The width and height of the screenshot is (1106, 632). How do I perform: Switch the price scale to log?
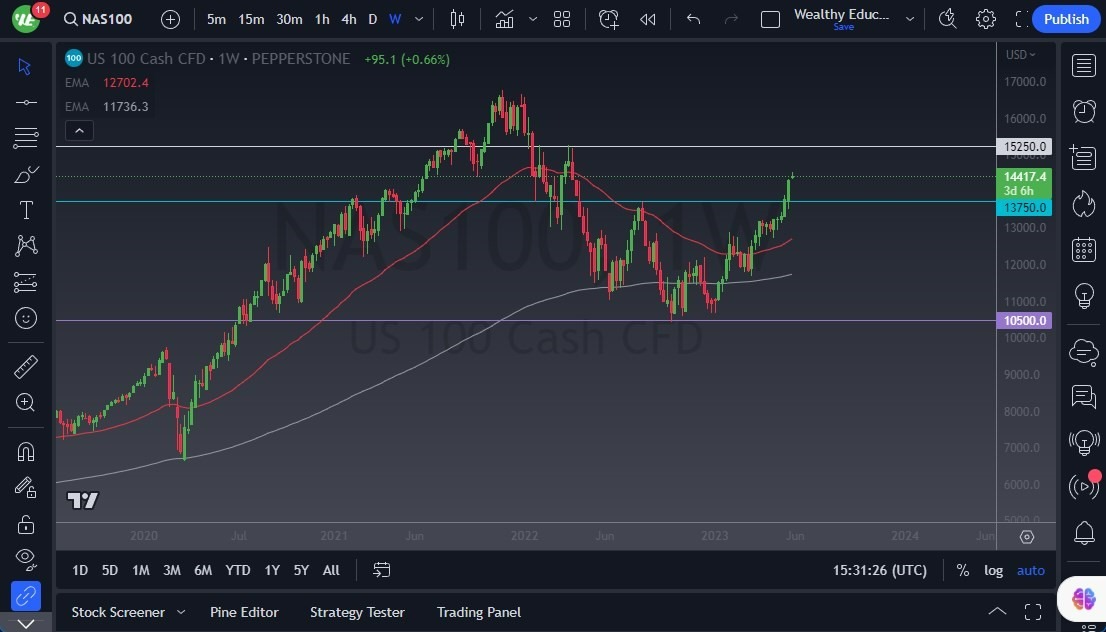pyautogui.click(x=993, y=570)
